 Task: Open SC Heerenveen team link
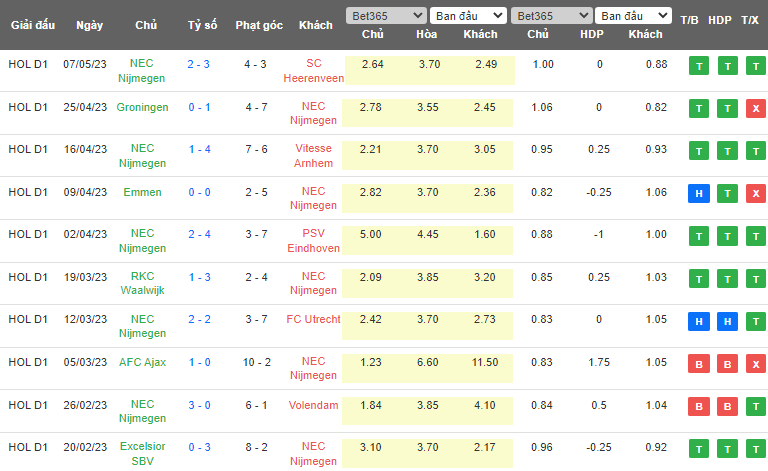313,71
